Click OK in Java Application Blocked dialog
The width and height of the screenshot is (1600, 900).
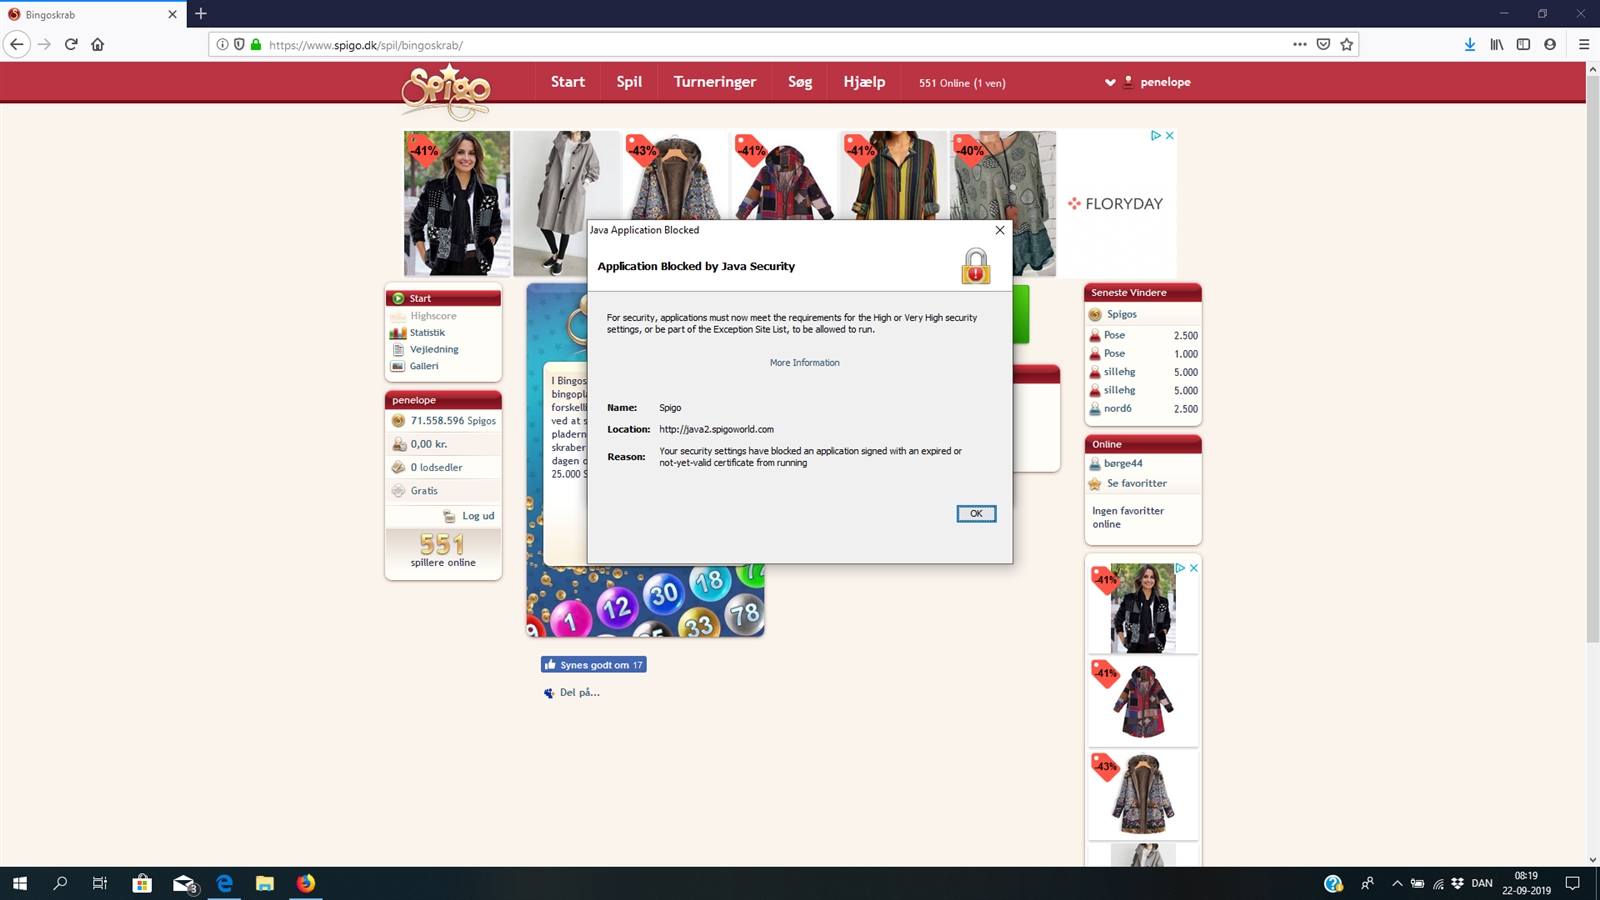[x=975, y=513]
